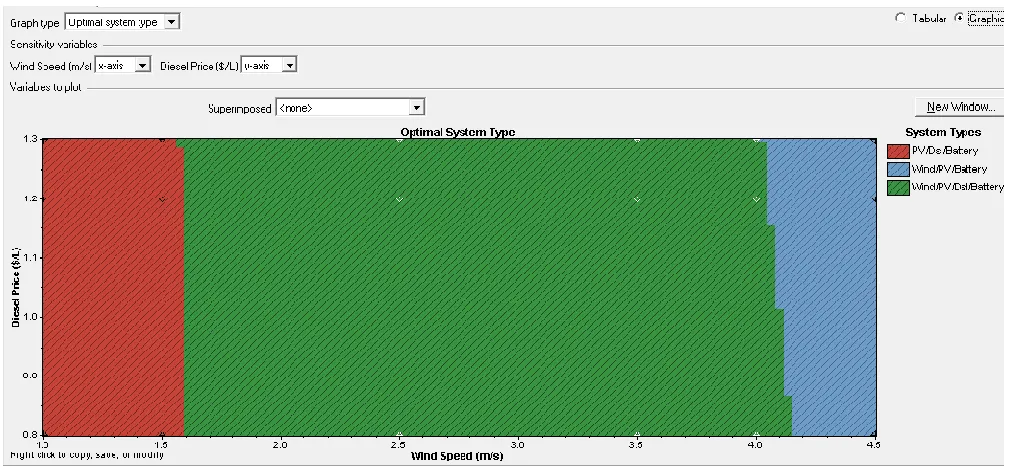Viewport: 1012px width, 470px height.
Task: Select the Graphic radio button
Action: (959, 19)
